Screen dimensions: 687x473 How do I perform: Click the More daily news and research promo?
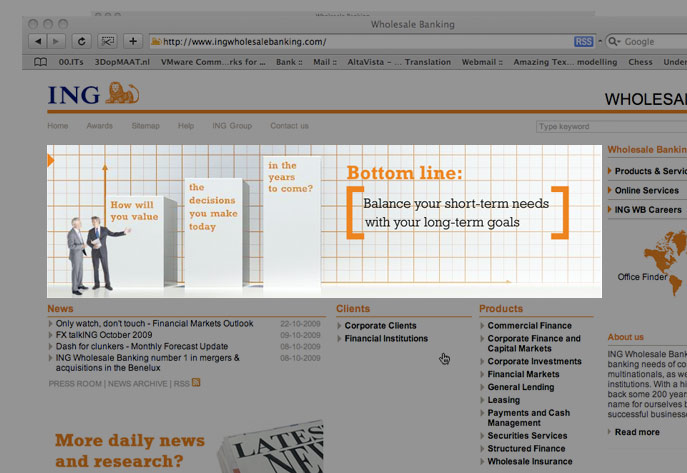tap(130, 451)
